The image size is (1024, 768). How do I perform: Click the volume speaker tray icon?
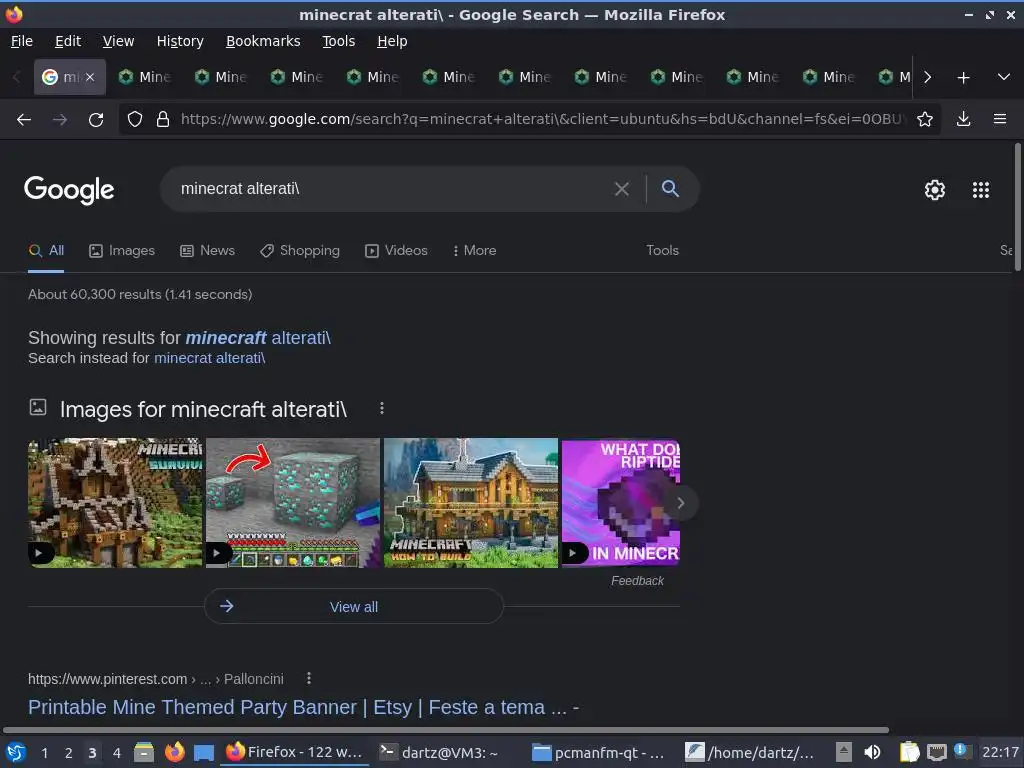[872, 752]
